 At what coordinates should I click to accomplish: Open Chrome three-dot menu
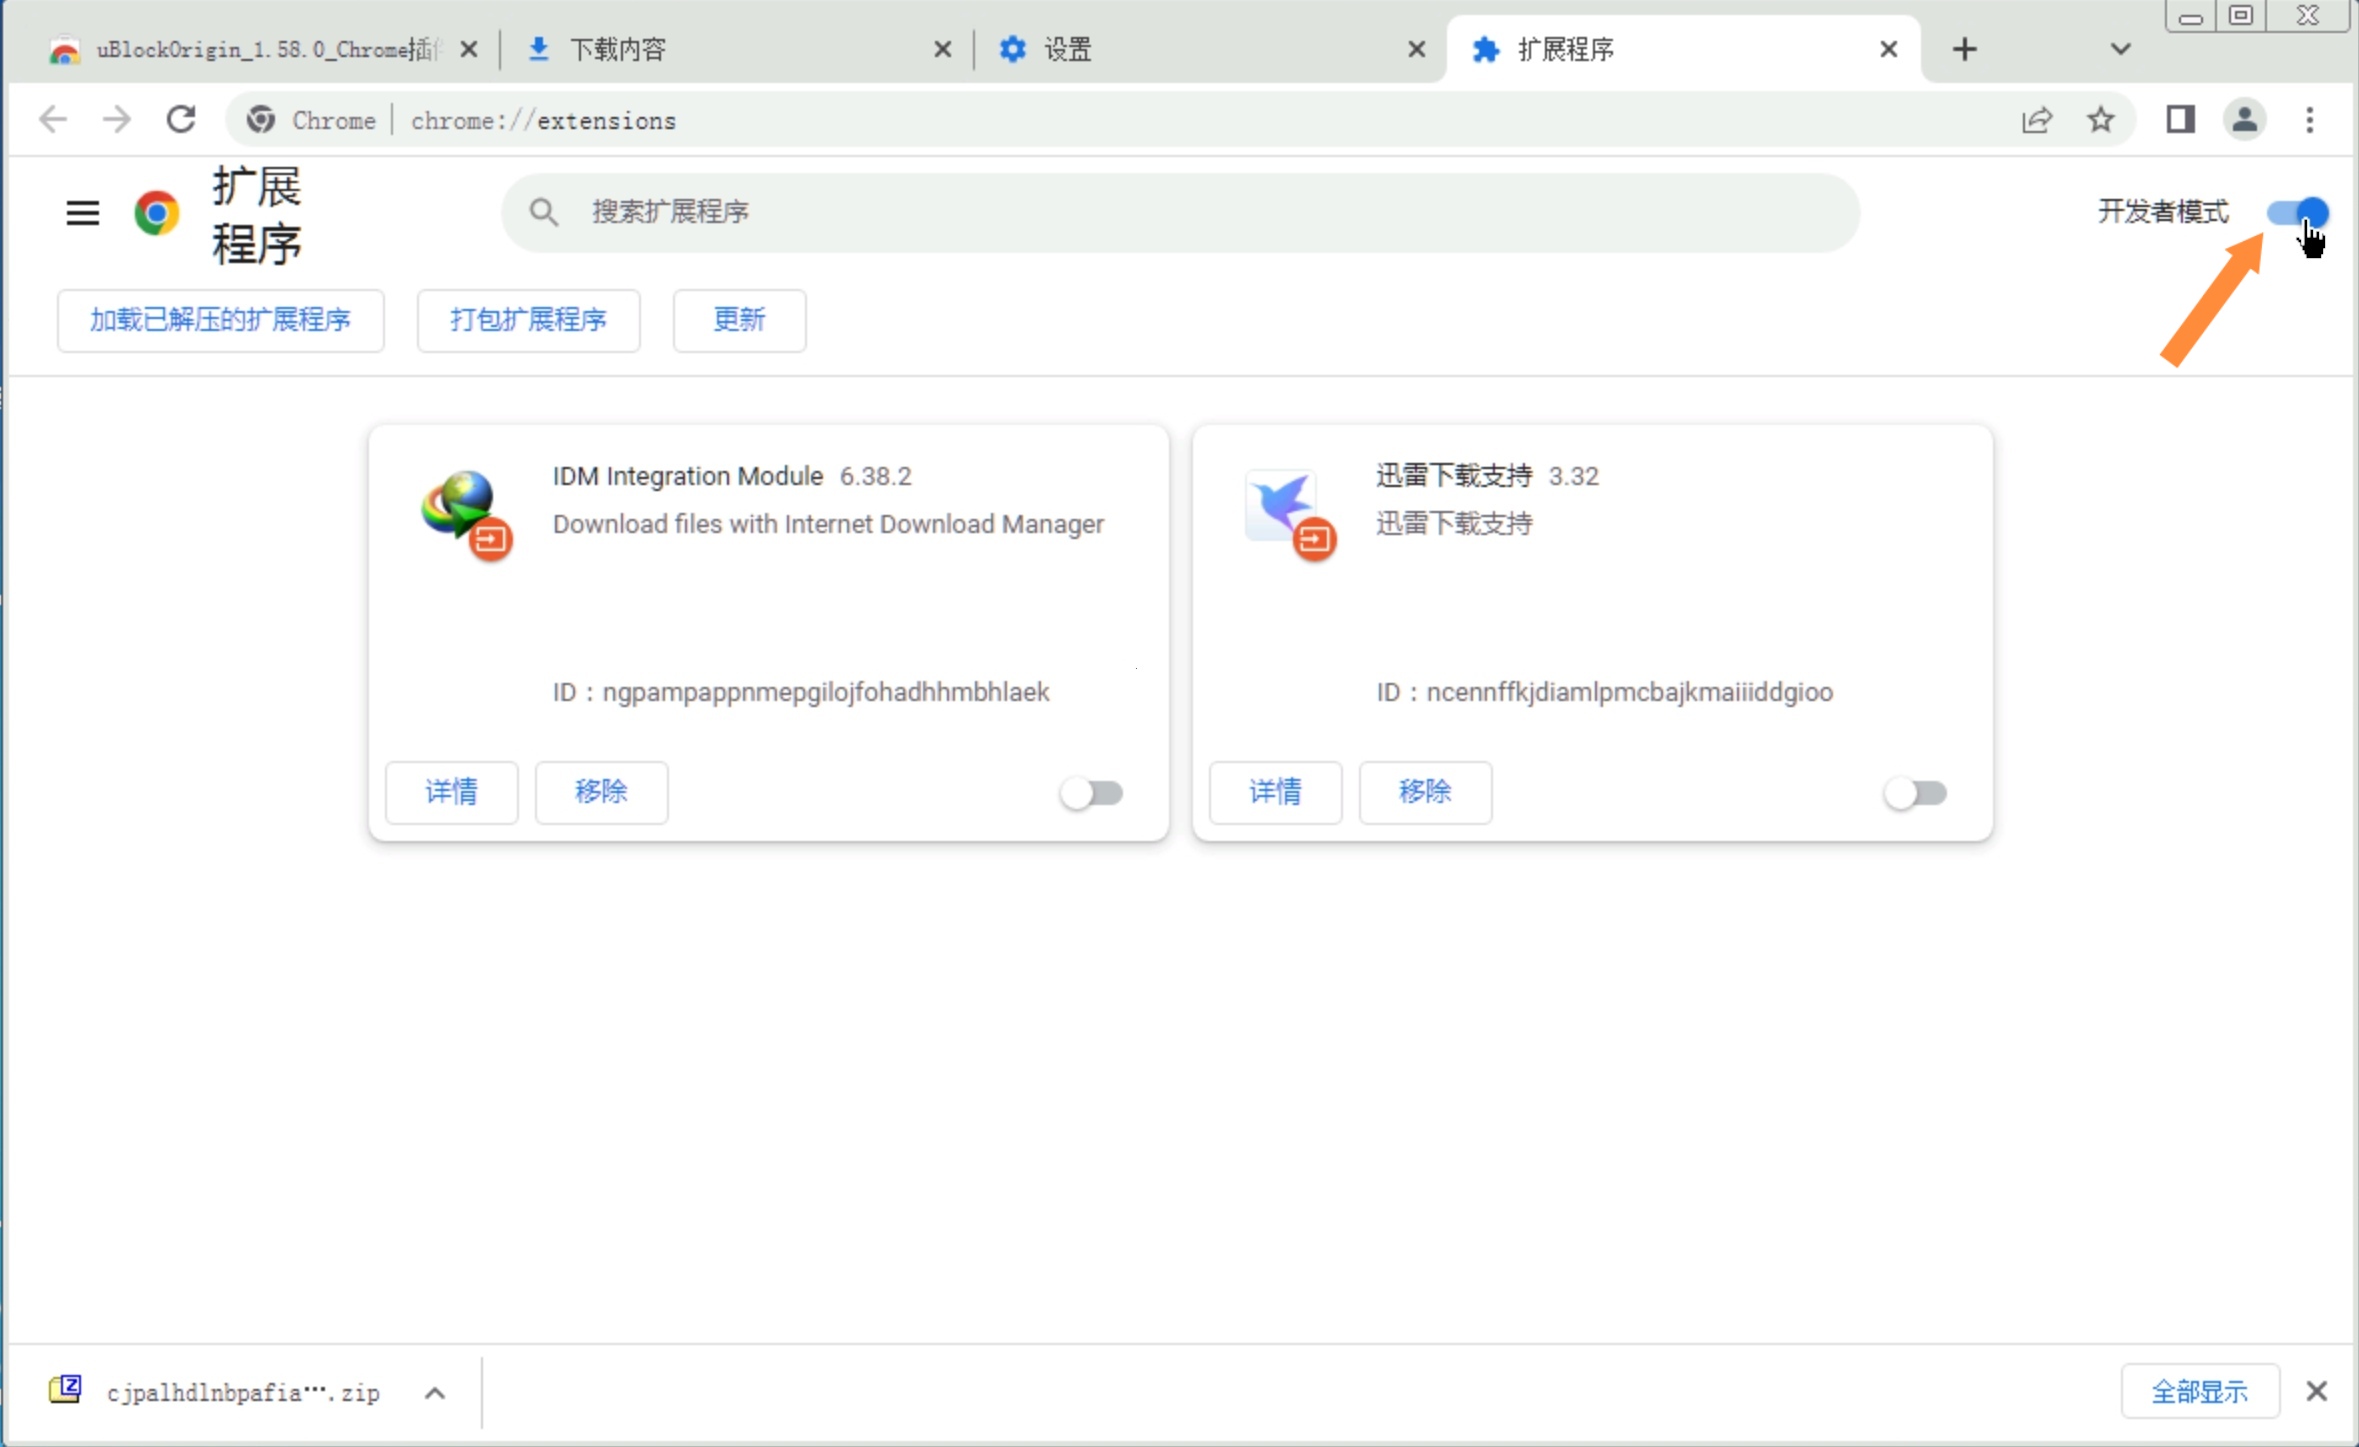coord(2309,120)
